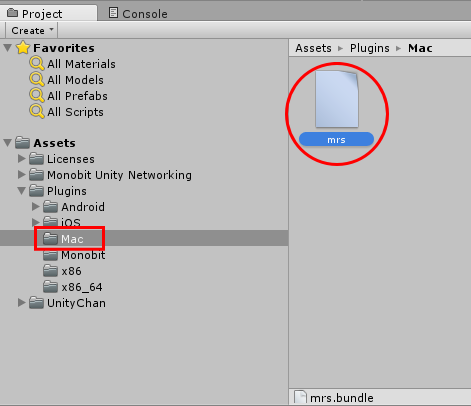Click the Project tab
The height and width of the screenshot is (406, 471).
point(35,14)
